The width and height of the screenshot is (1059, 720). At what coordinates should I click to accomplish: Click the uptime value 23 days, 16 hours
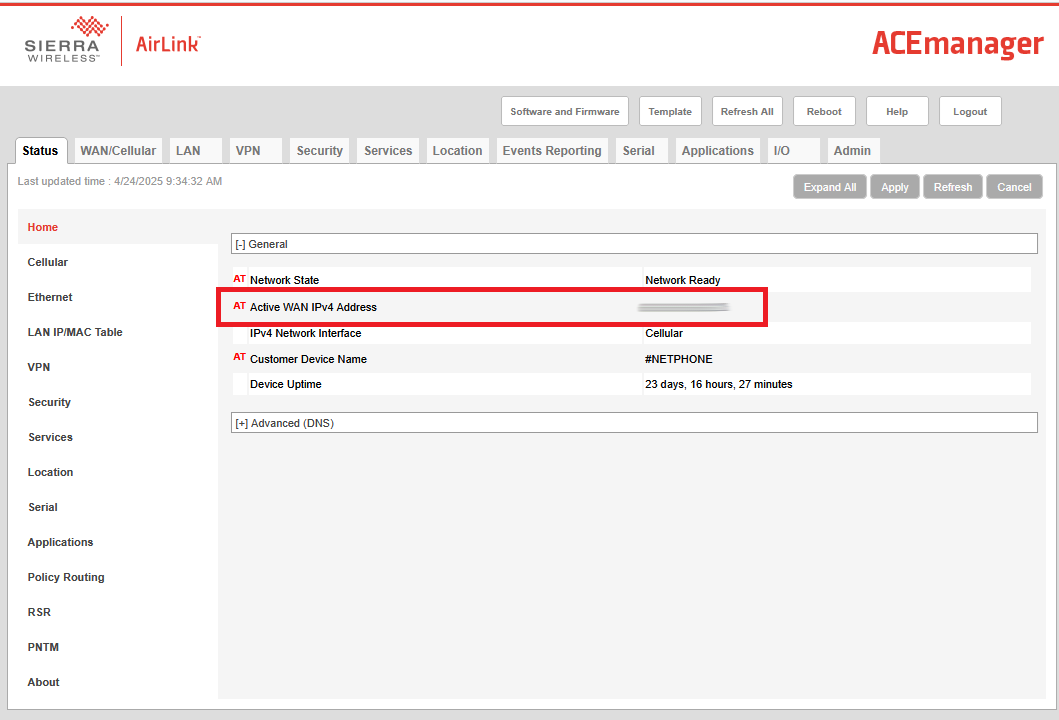pyautogui.click(x=719, y=384)
